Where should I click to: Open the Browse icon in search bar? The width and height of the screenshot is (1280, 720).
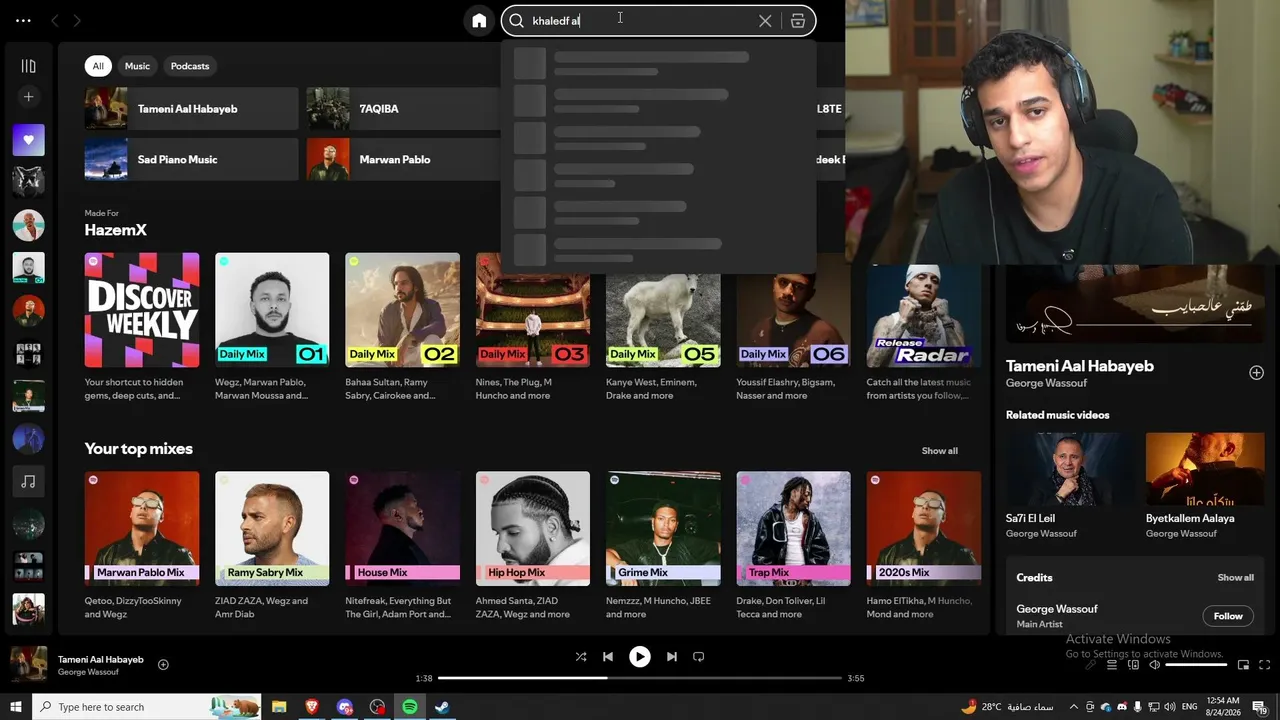(798, 21)
